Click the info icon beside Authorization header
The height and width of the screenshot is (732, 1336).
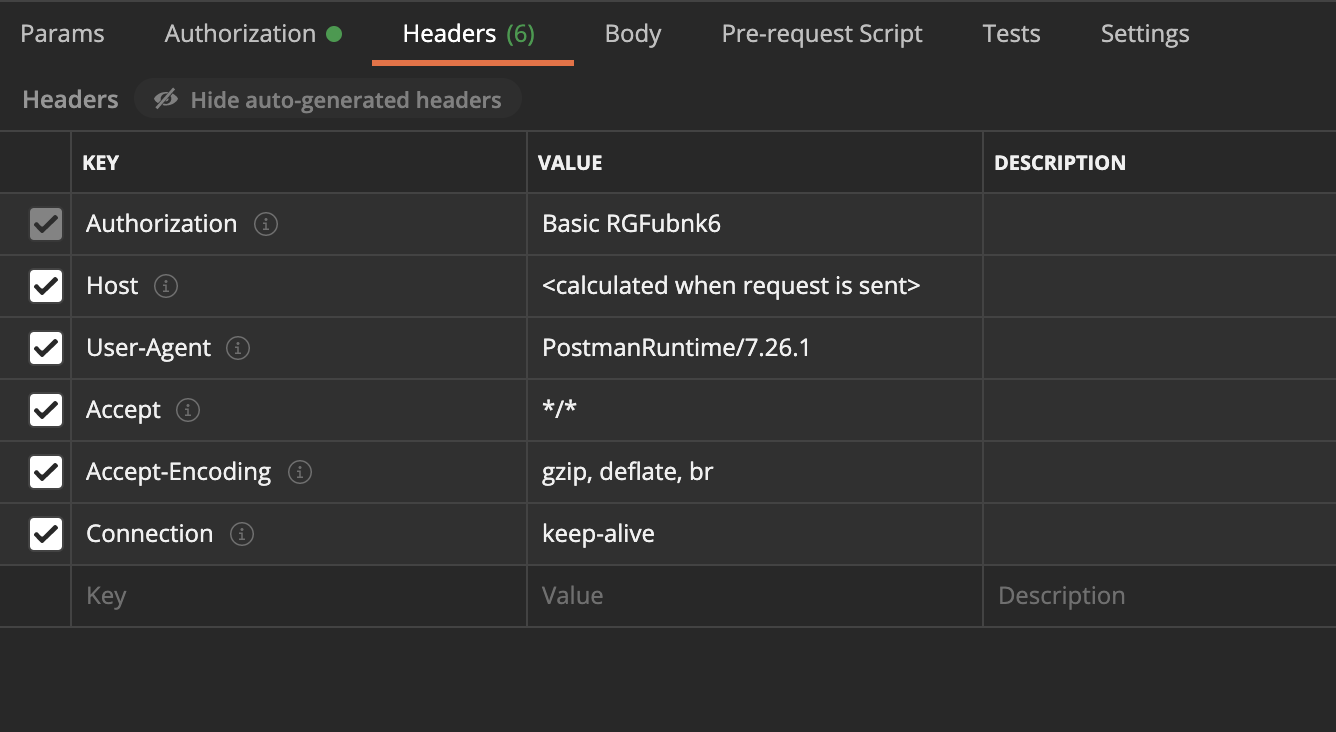click(265, 224)
